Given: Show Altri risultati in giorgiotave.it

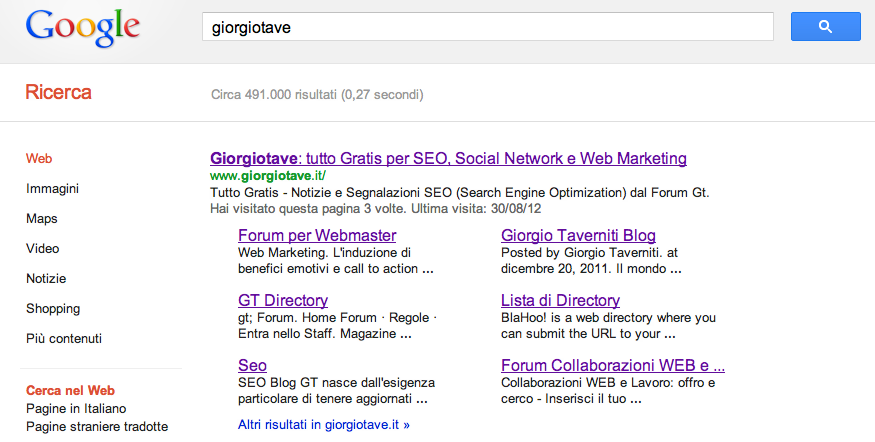Looking at the screenshot, I should coord(324,424).
